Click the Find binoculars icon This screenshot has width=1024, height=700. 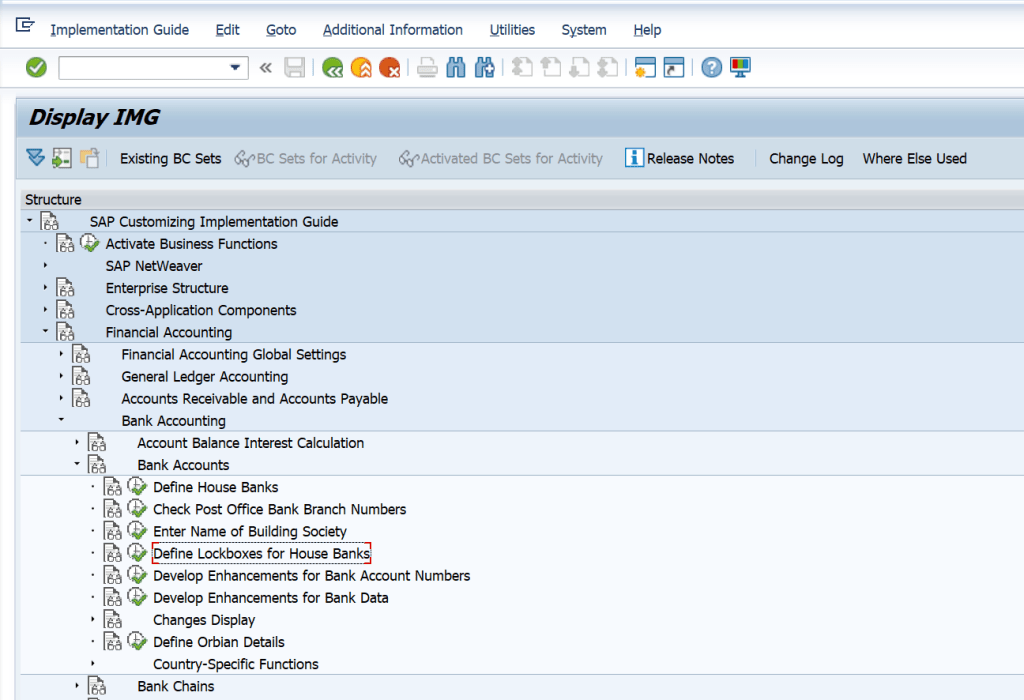click(x=456, y=67)
